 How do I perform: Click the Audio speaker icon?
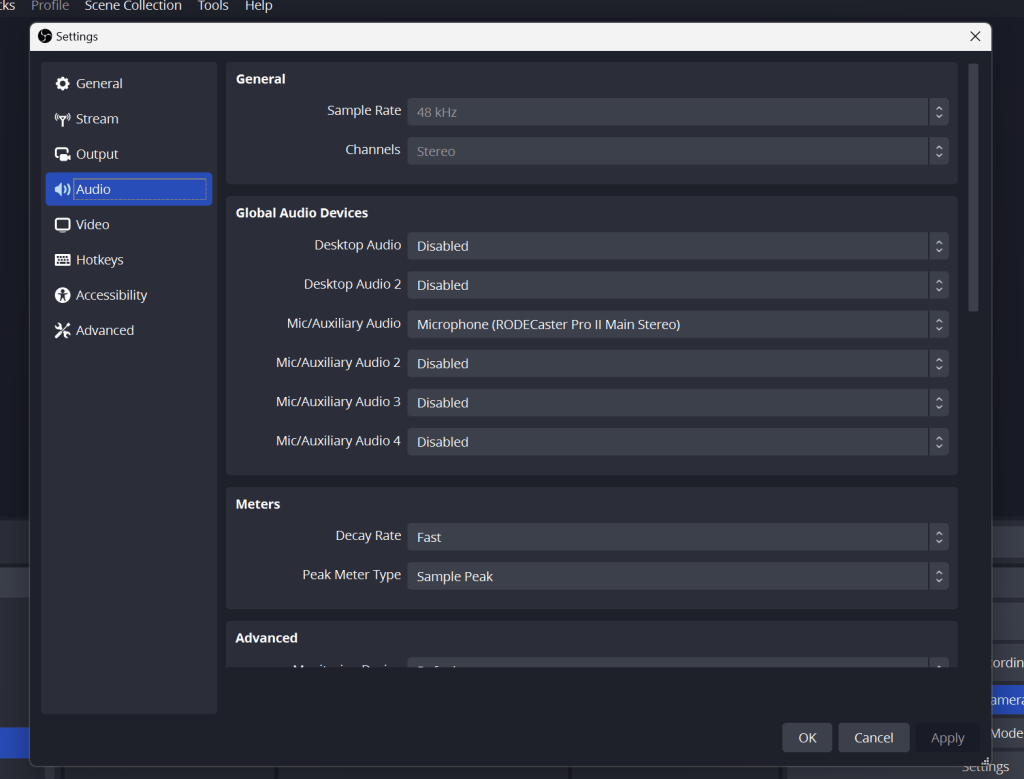coord(62,189)
